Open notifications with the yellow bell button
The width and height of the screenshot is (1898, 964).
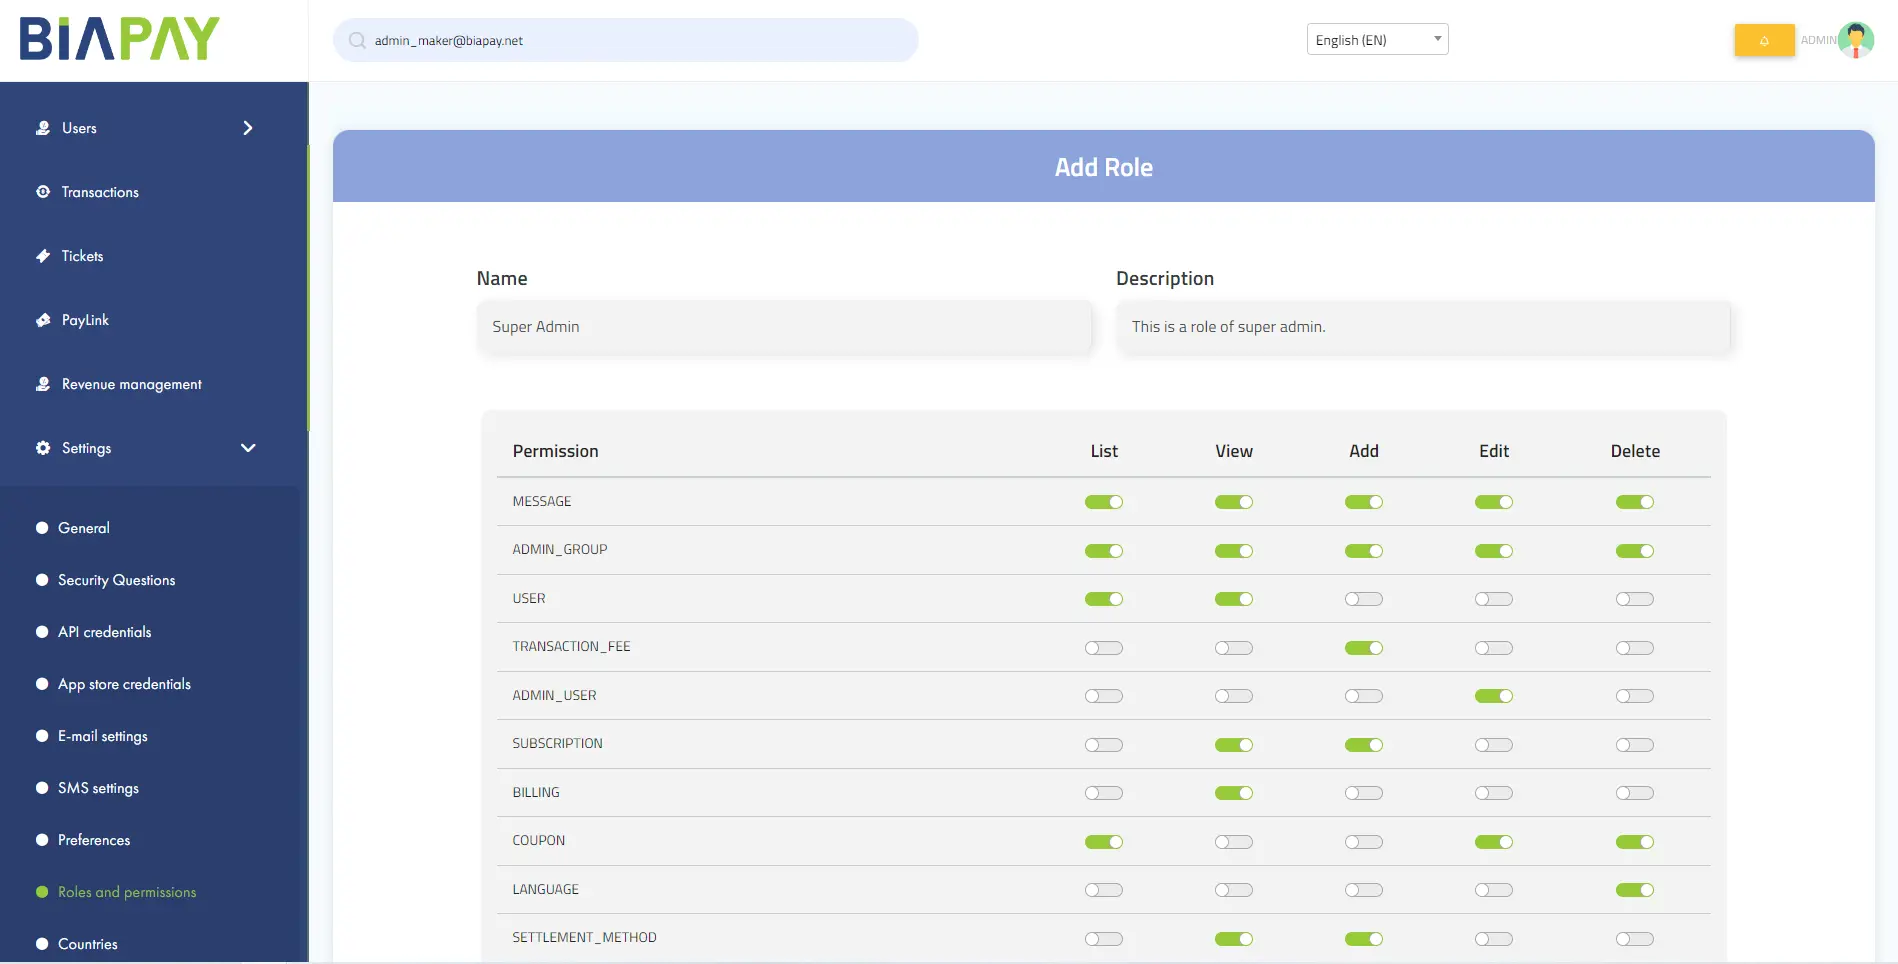[1764, 40]
